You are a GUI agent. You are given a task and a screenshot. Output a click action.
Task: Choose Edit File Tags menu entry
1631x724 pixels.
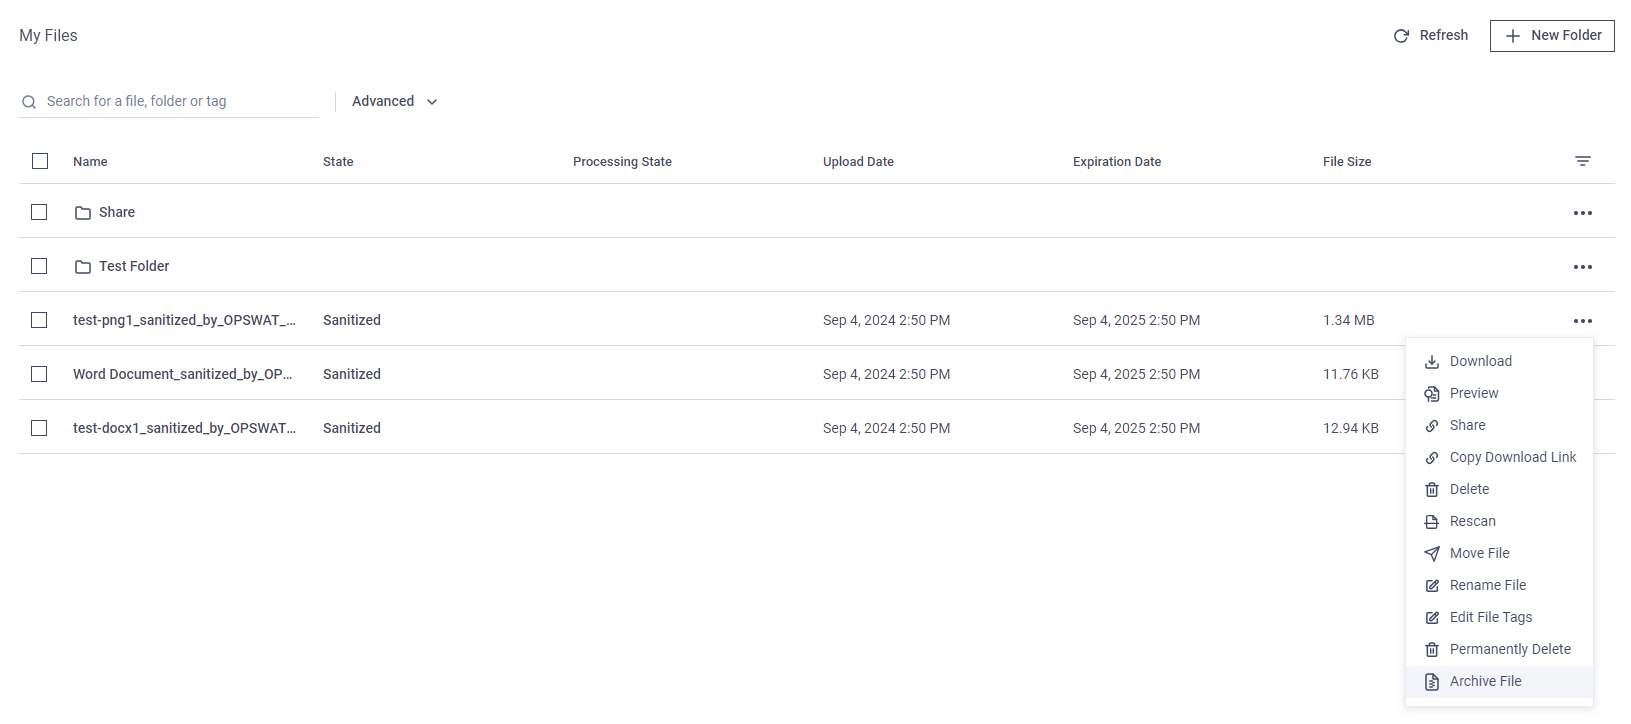(x=1499, y=617)
